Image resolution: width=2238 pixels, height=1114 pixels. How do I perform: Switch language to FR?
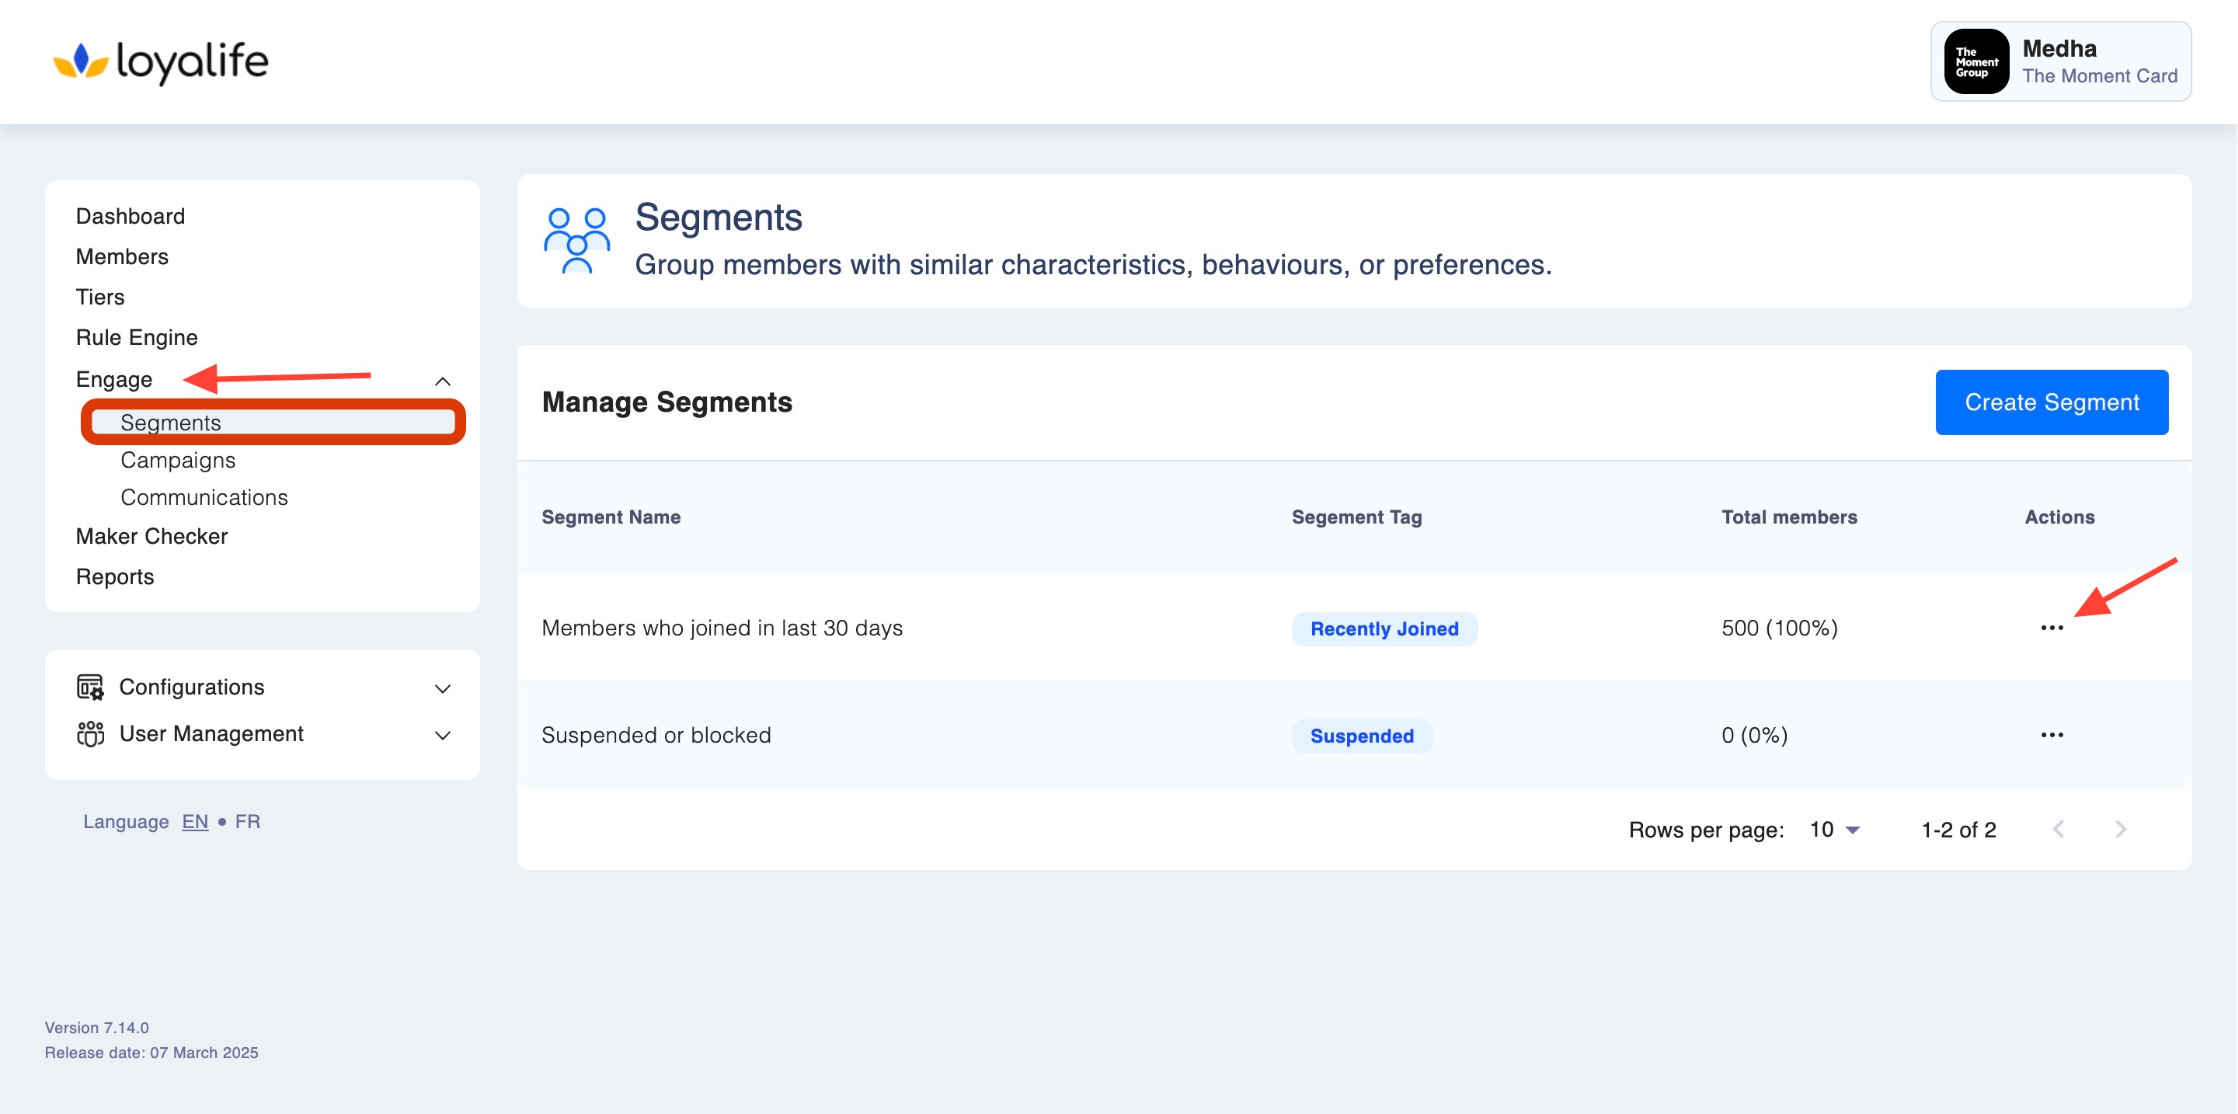pos(247,821)
